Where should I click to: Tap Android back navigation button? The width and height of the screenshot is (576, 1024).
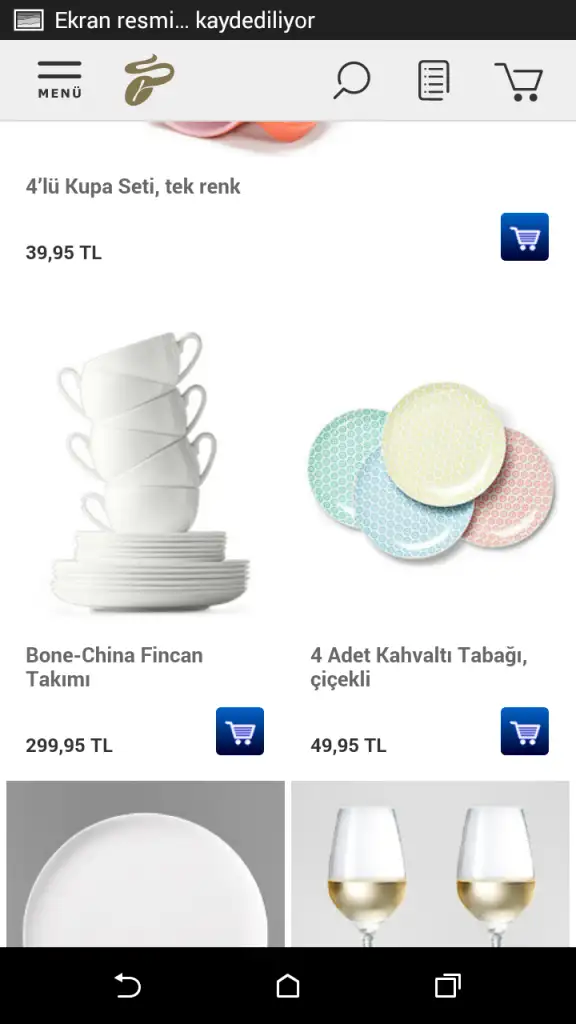(x=128, y=985)
